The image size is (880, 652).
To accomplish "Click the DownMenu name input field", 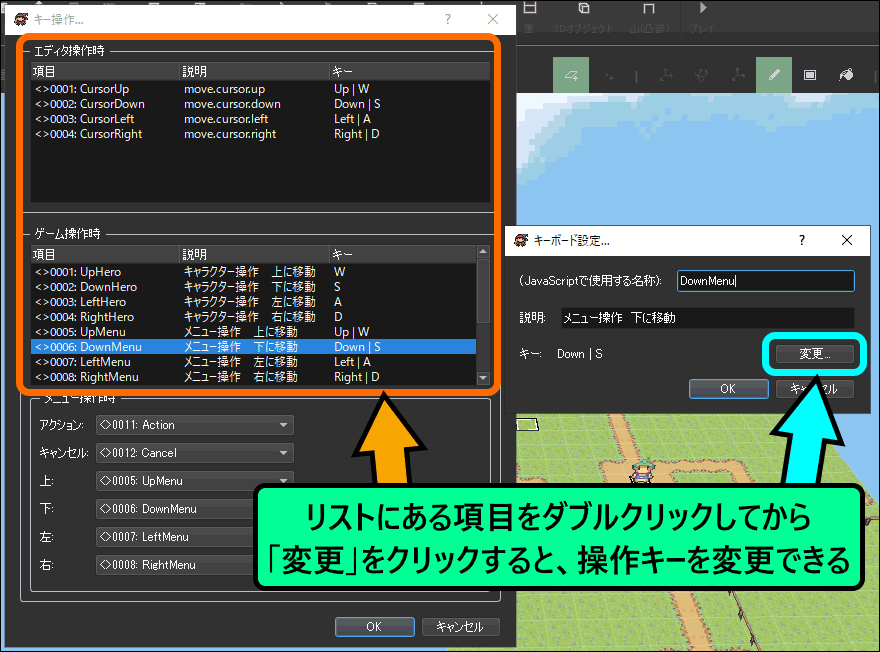I will coord(765,282).
